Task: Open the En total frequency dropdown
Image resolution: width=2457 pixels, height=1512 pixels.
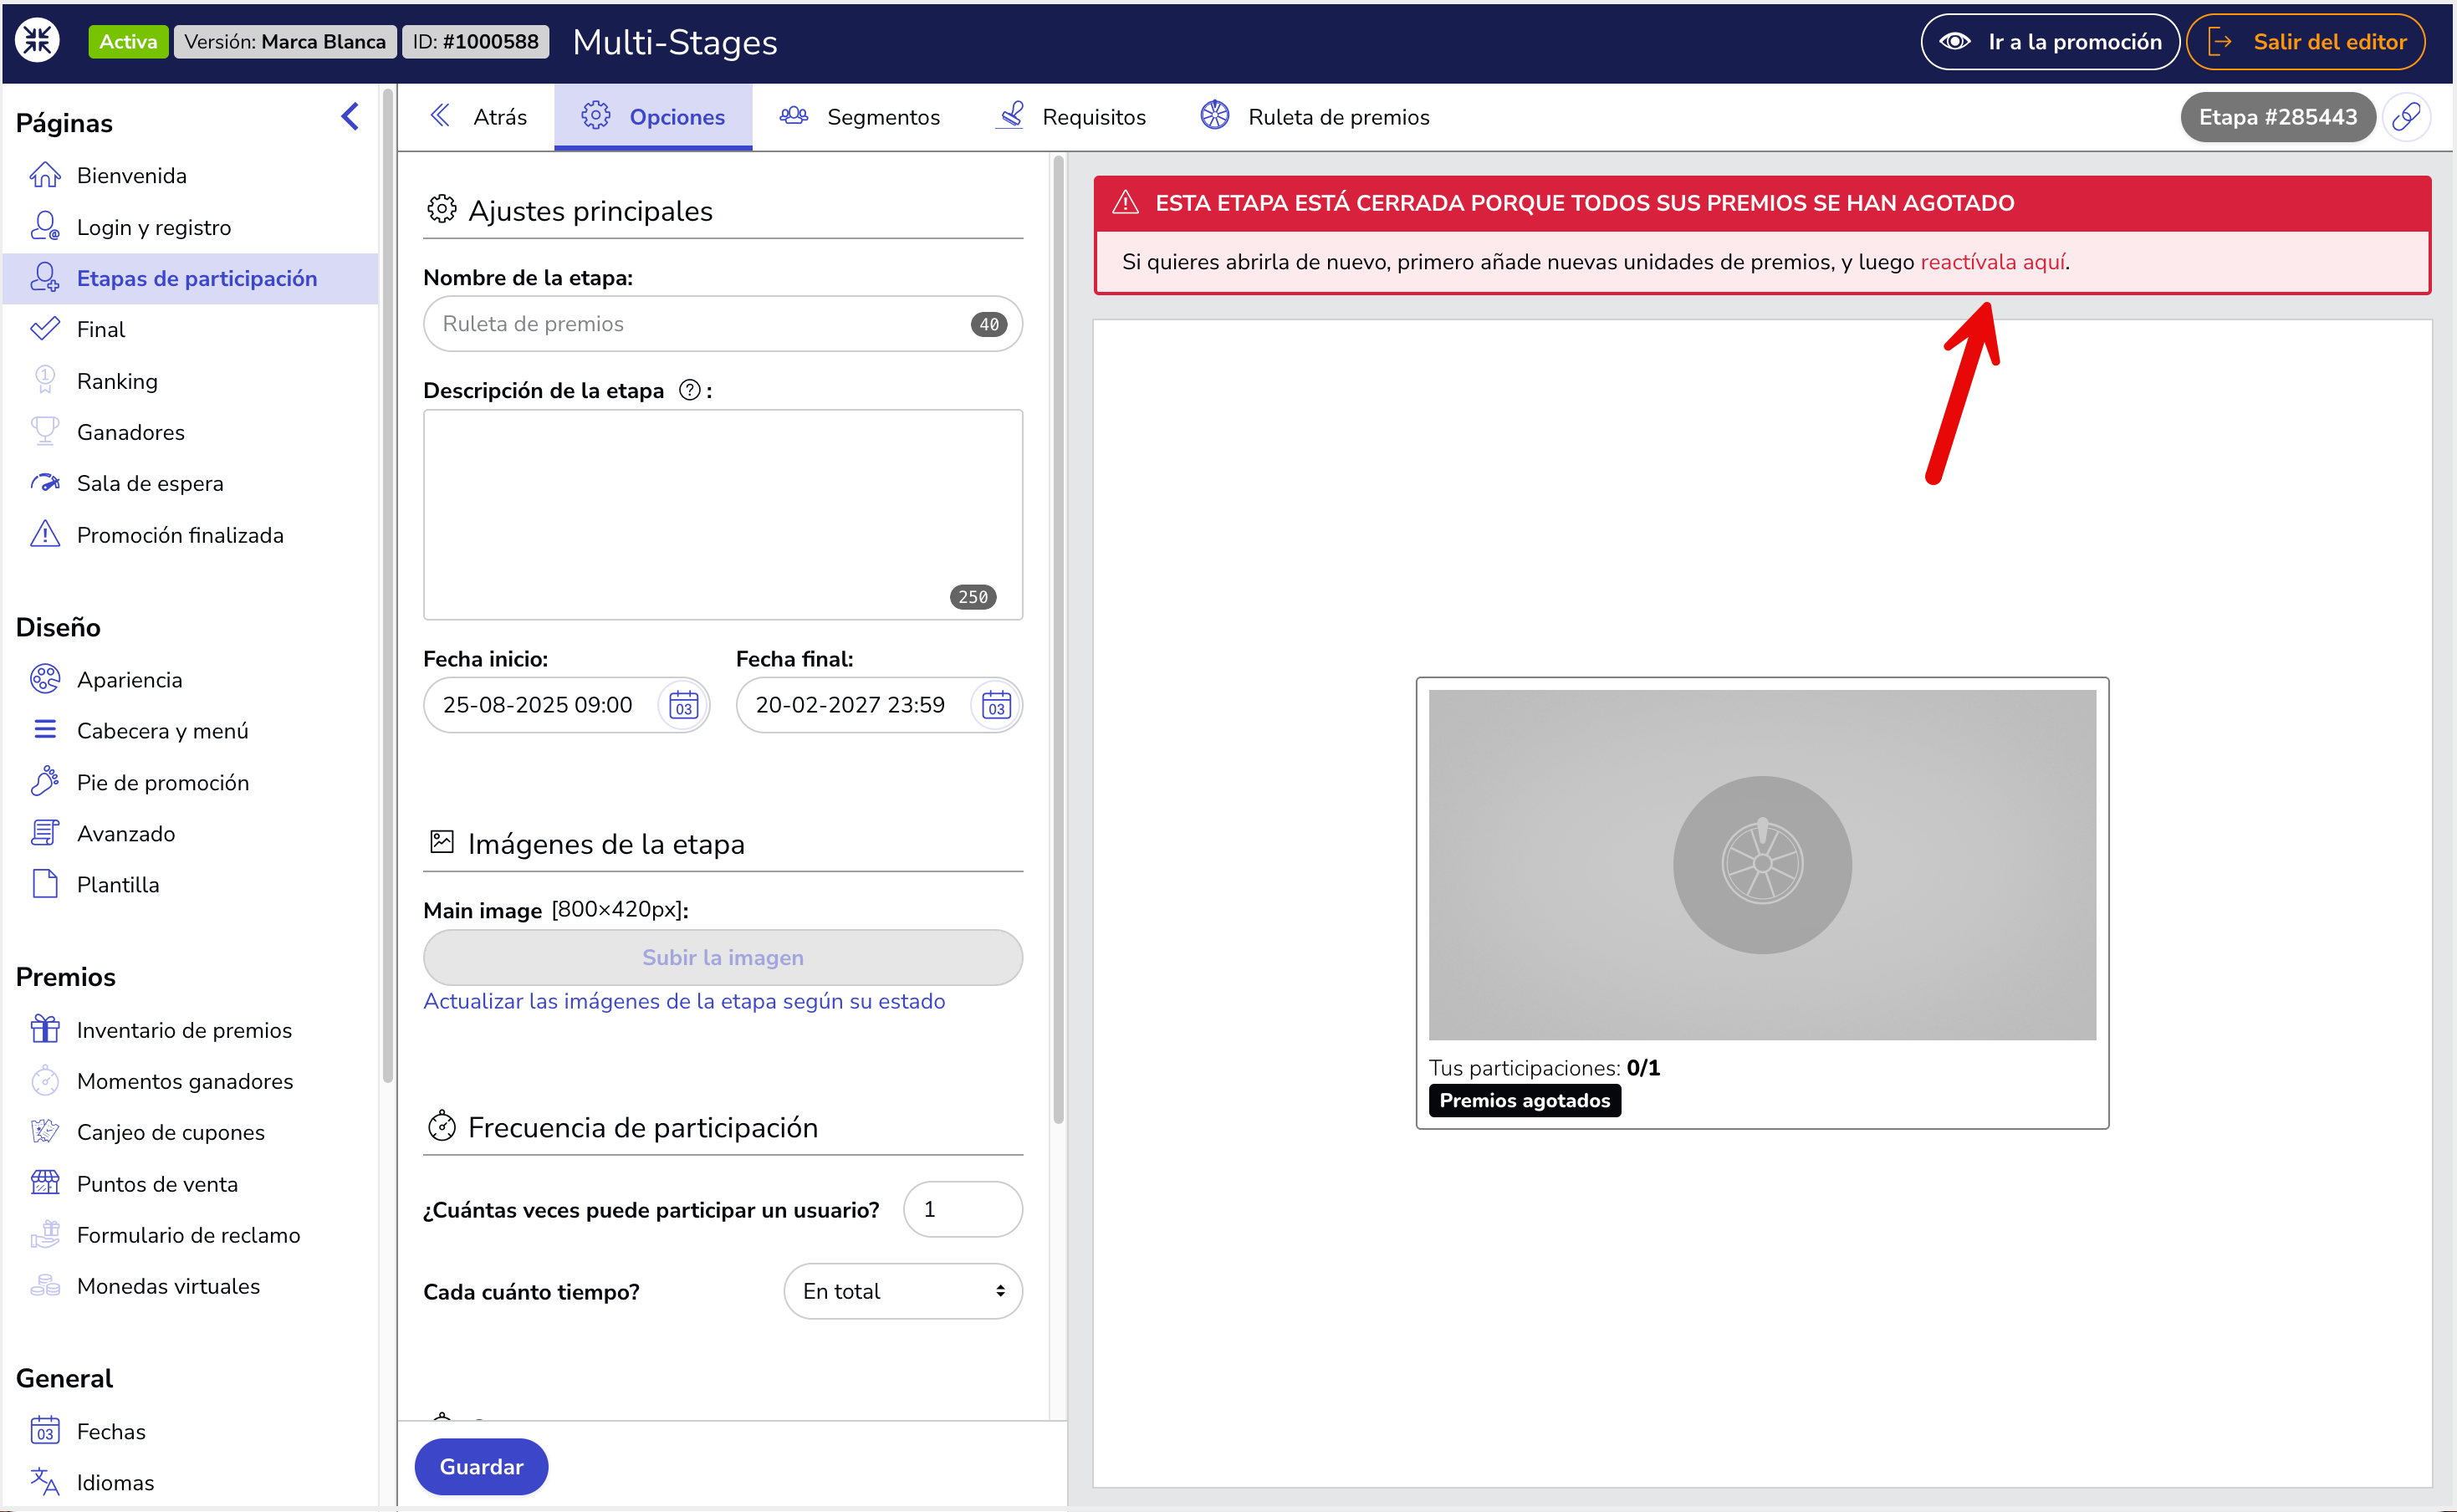Action: 902,1291
